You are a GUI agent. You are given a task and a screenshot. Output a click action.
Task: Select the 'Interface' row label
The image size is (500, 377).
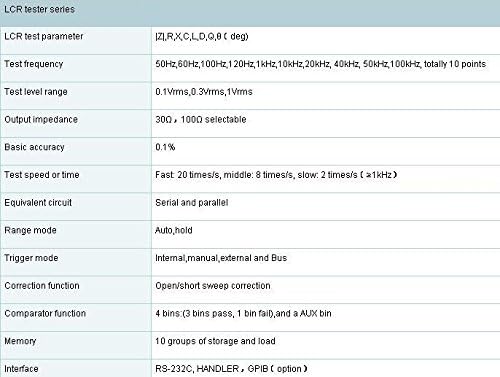pyautogui.click(x=21, y=369)
